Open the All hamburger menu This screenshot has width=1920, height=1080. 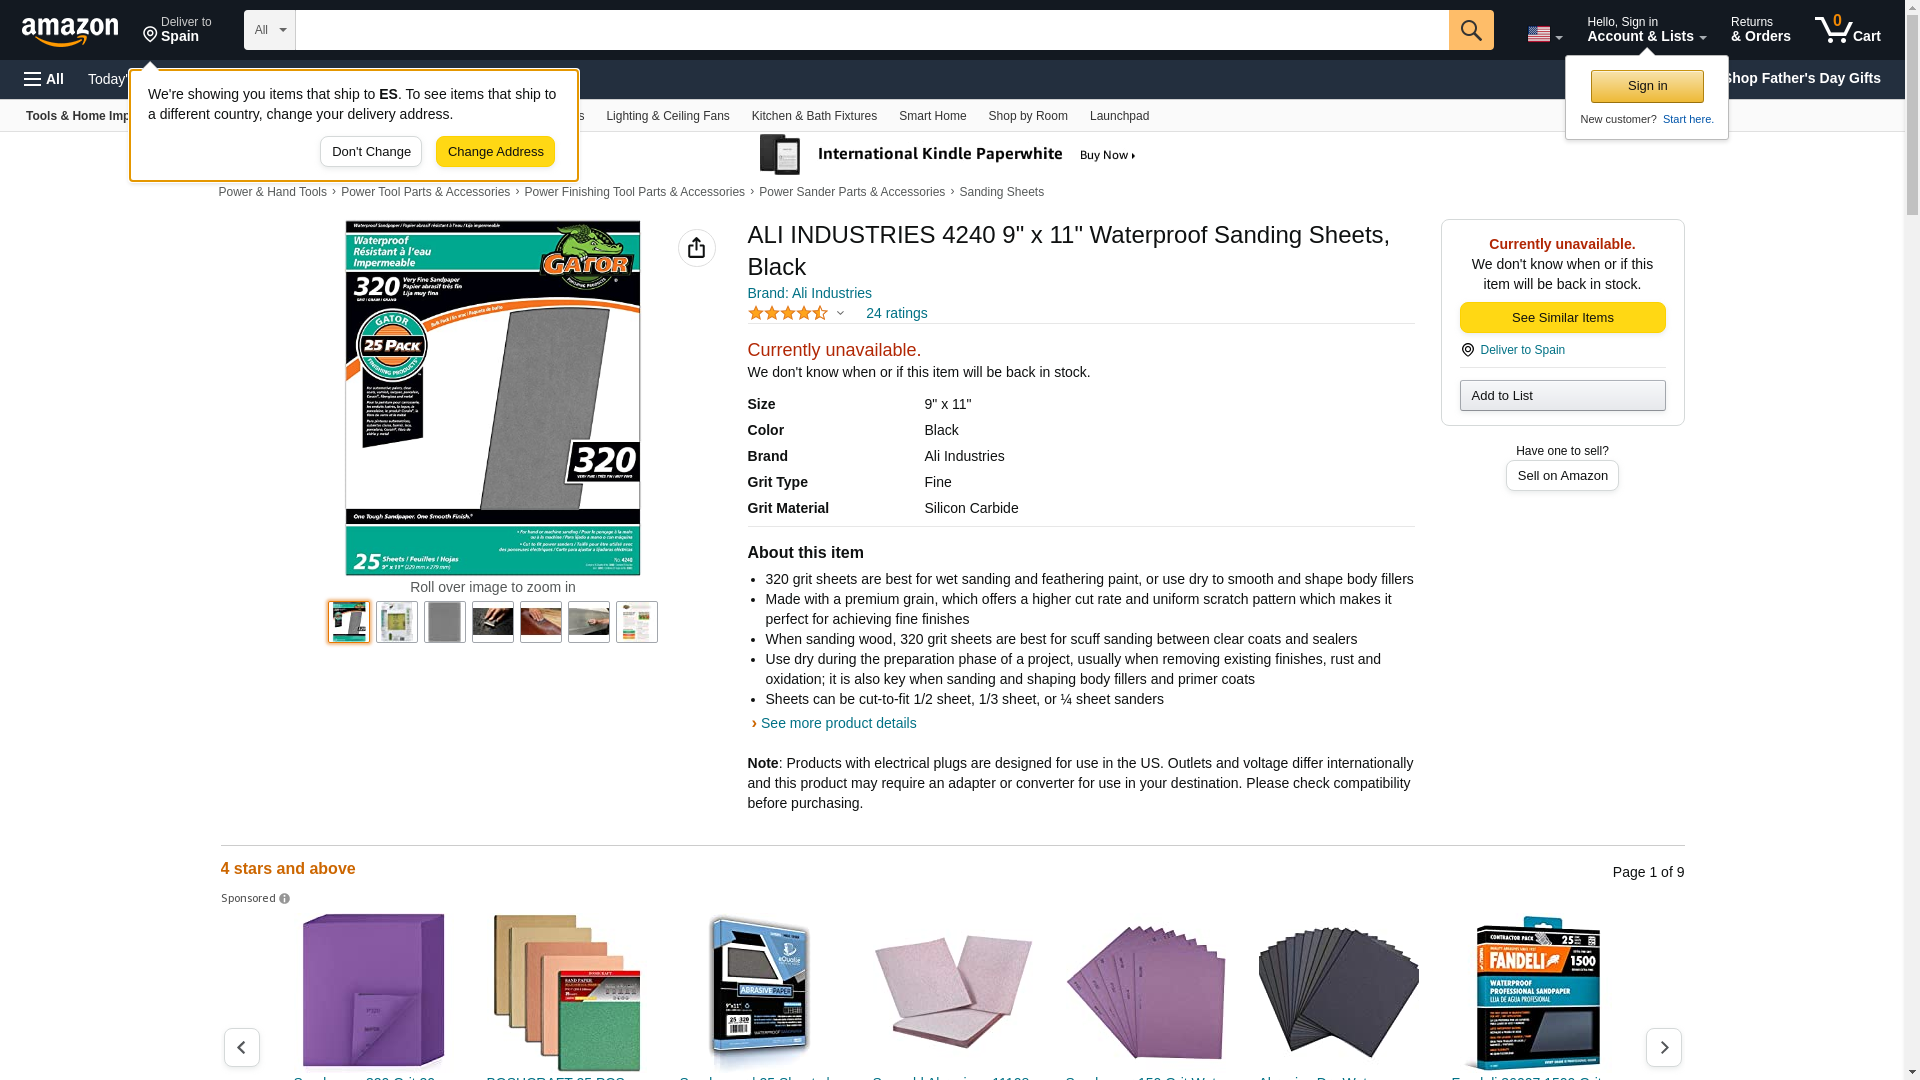pos(44,79)
